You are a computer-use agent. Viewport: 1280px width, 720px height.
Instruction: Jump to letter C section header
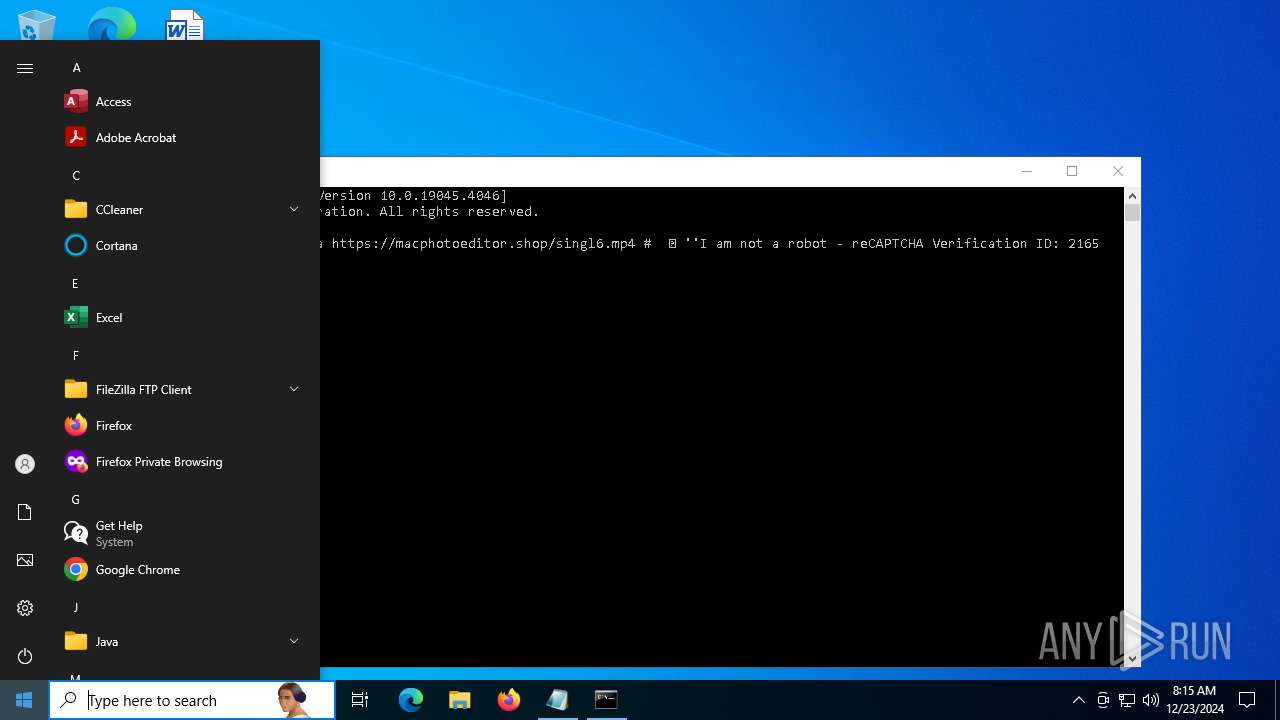tap(76, 176)
